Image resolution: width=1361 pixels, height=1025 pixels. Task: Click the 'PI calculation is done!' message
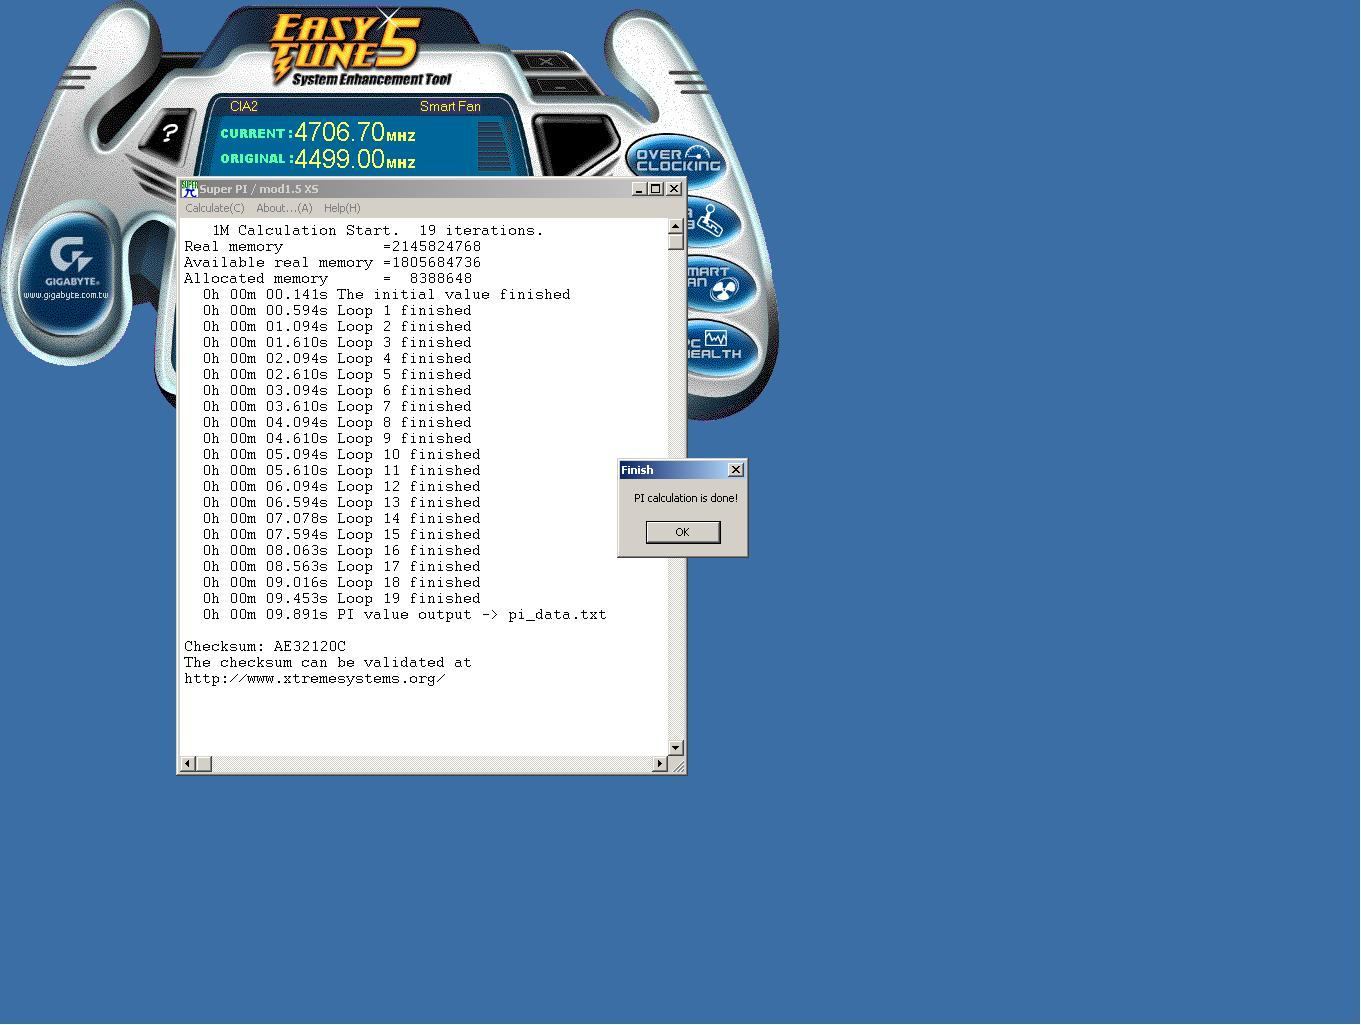click(686, 498)
